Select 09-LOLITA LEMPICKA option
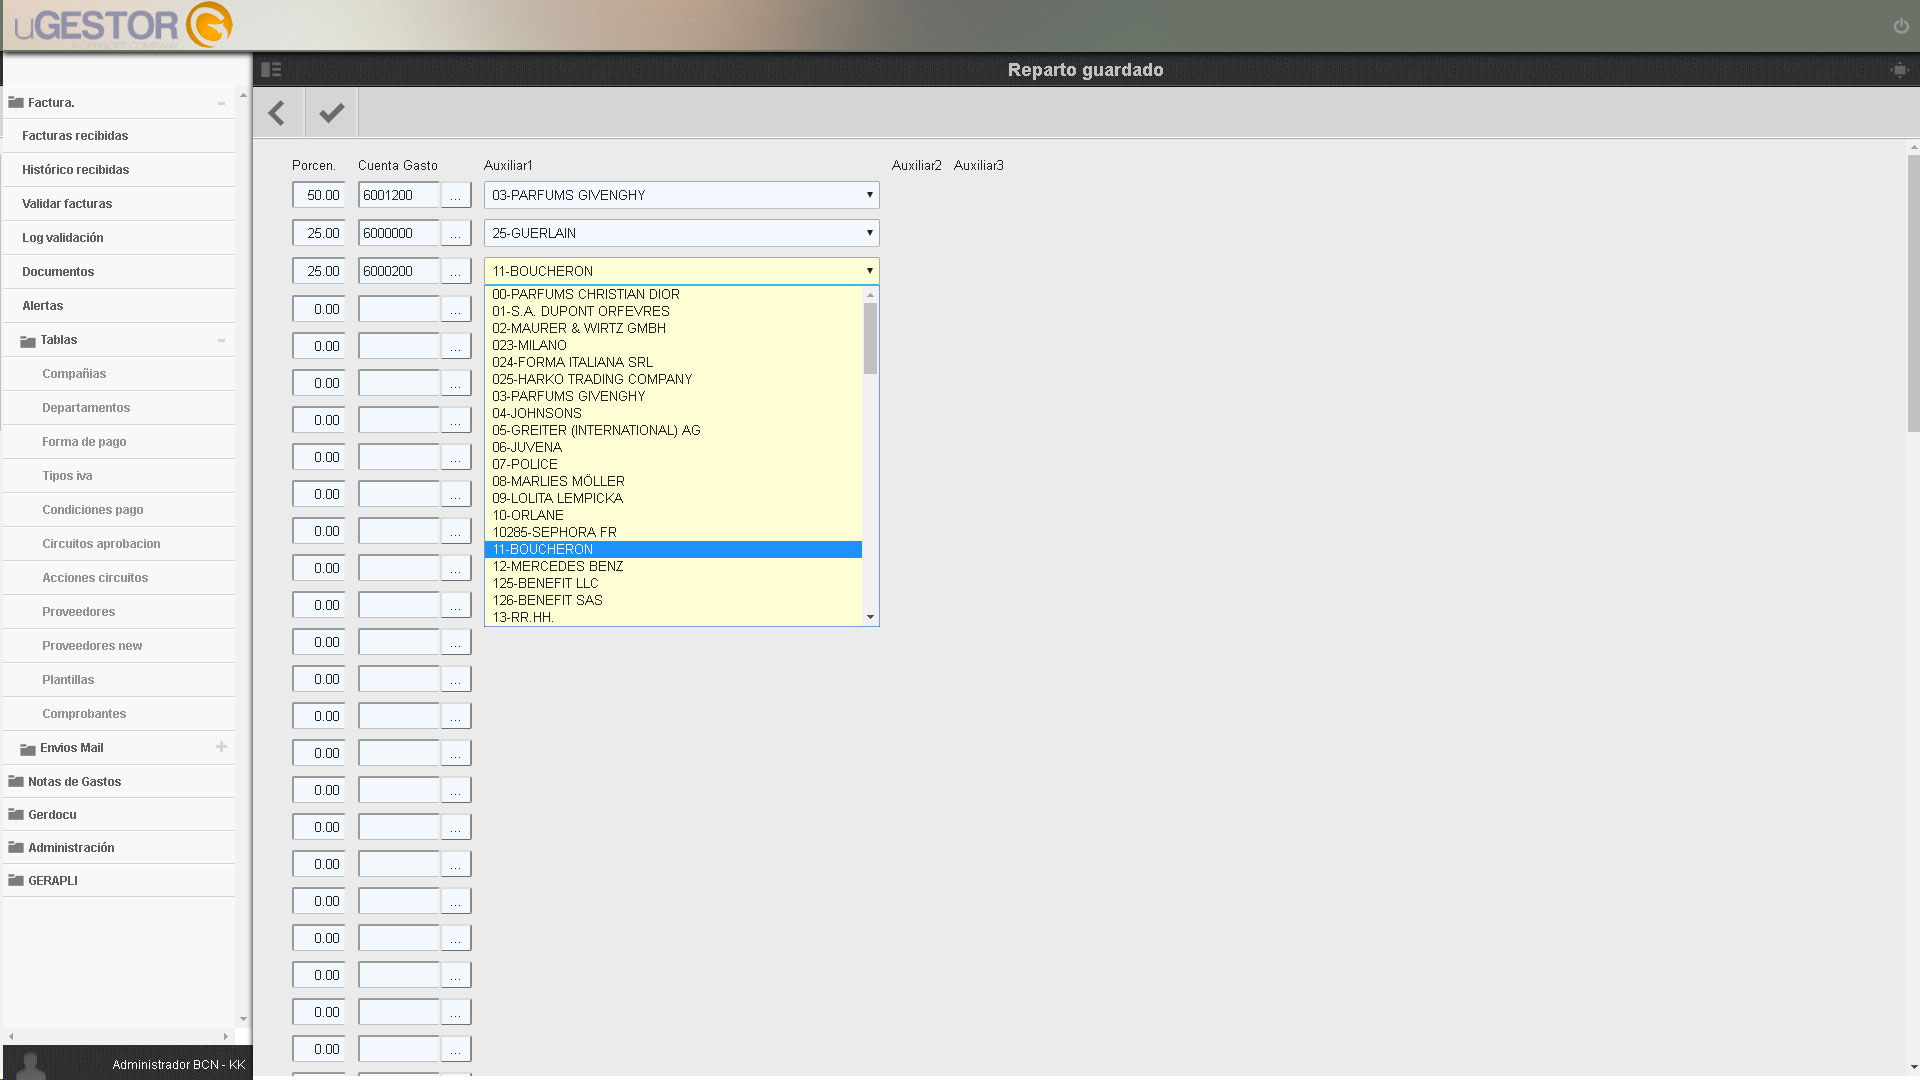Viewport: 1920px width, 1080px height. pos(673,498)
